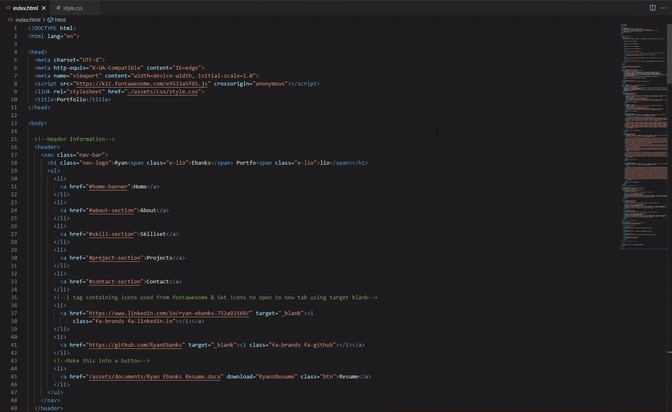Click the #home-banner href
The image size is (672, 412).
pyautogui.click(x=108, y=186)
